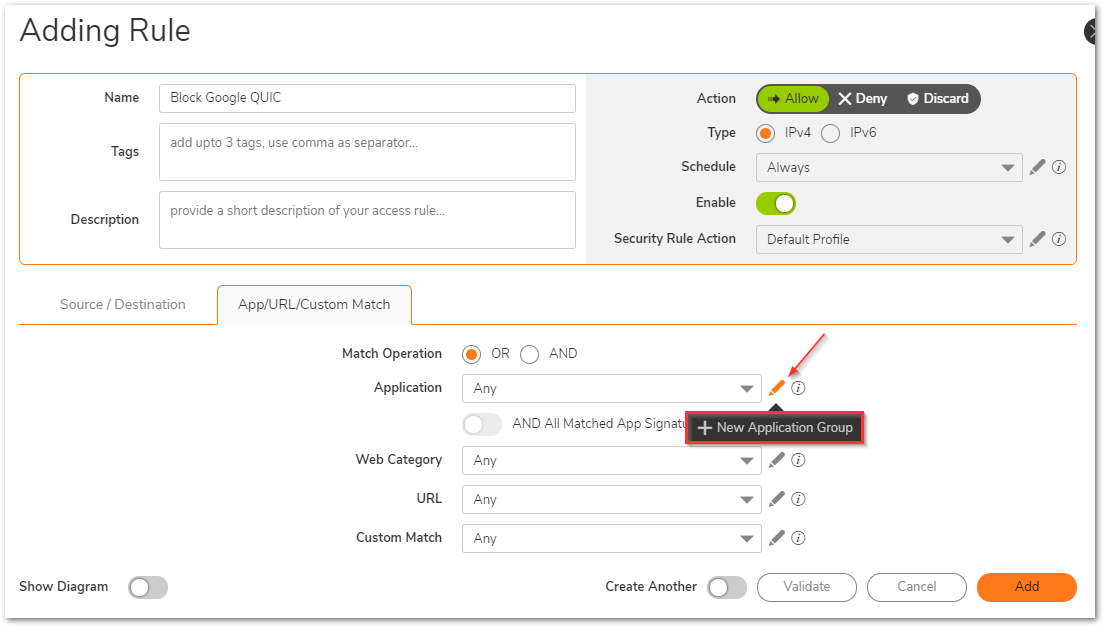This screenshot has width=1104, height=627.
Task: Click the info icon beside Schedule
Action: pos(1059,167)
